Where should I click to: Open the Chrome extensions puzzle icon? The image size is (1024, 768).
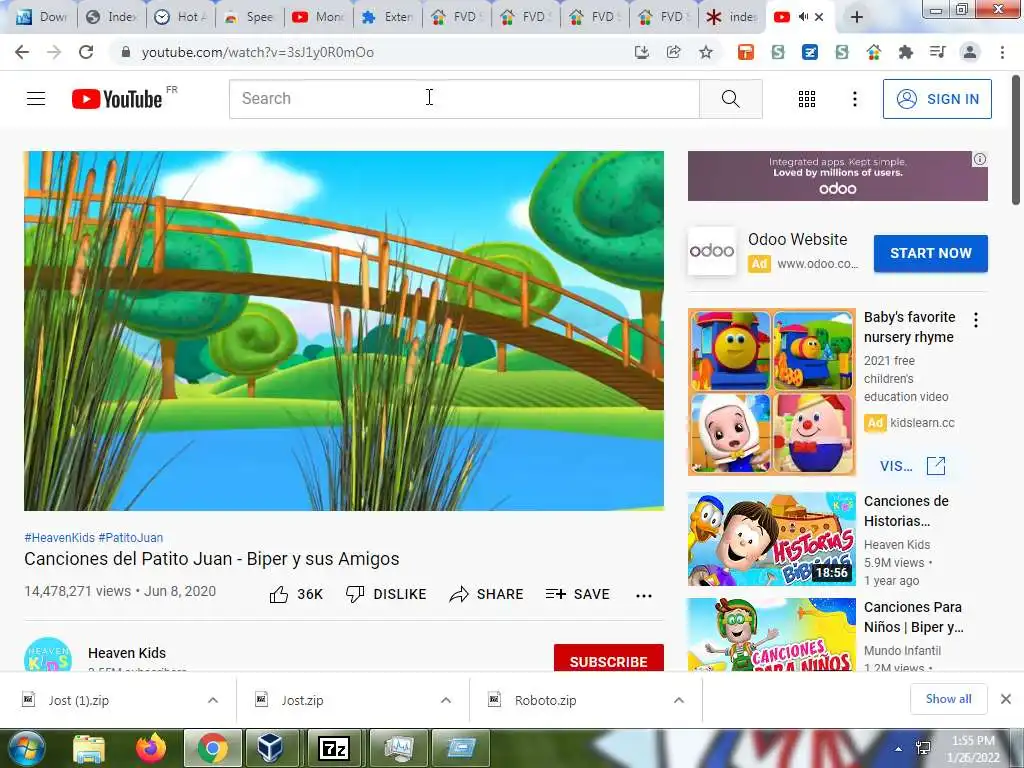(905, 52)
